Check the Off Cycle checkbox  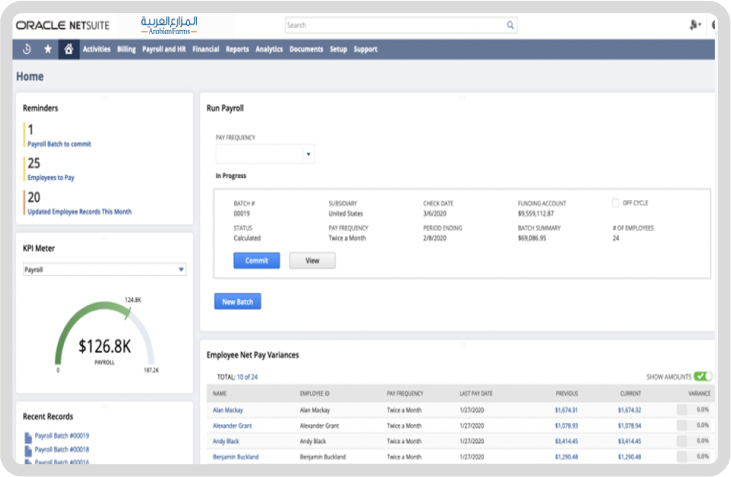point(616,203)
